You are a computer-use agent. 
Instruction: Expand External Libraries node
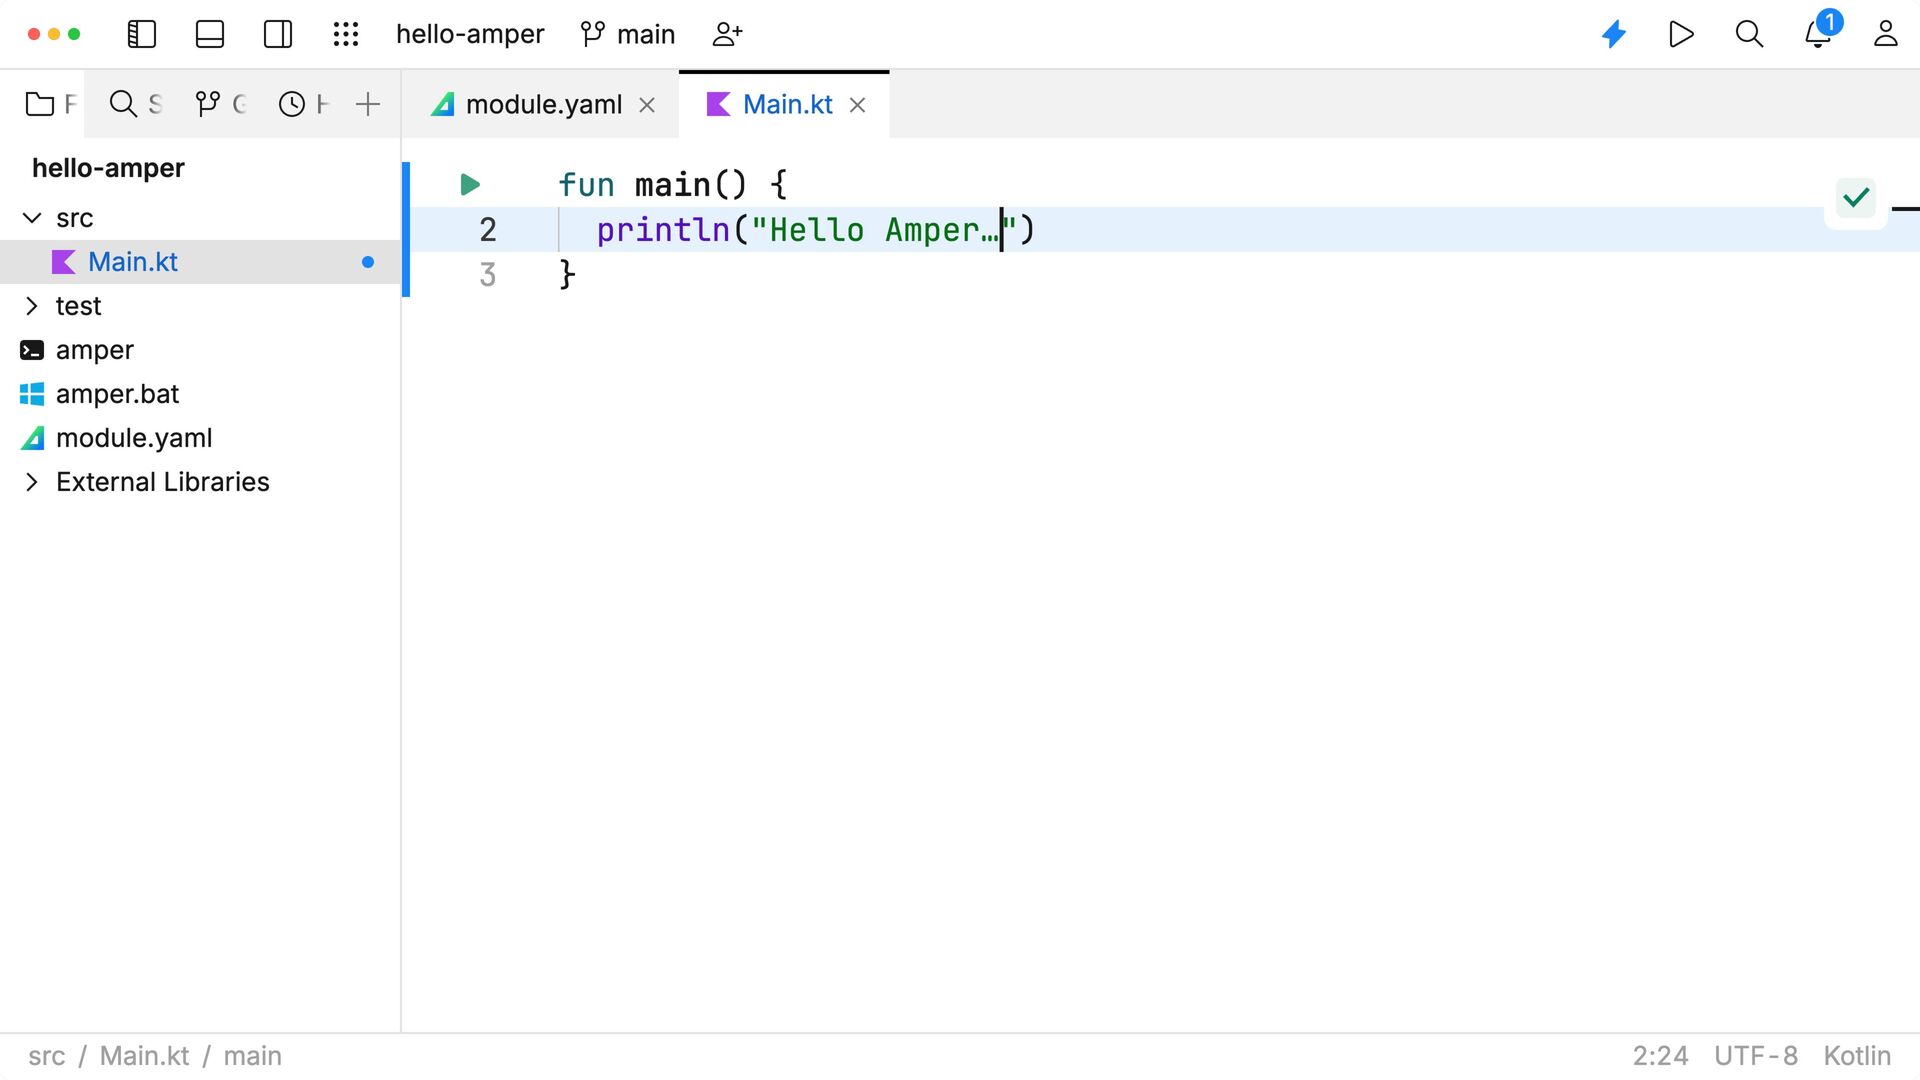point(32,482)
